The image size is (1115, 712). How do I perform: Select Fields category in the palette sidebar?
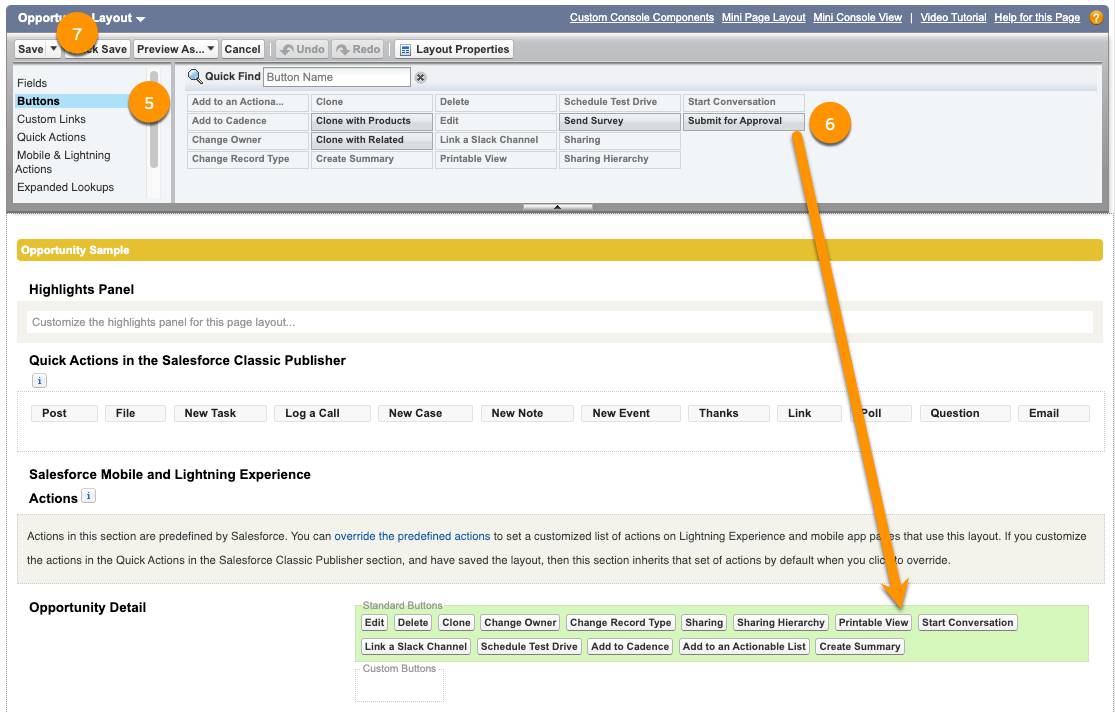coord(33,83)
